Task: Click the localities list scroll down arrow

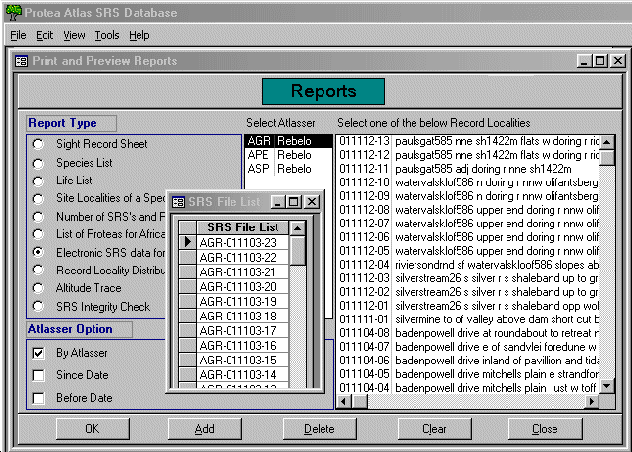Action: tap(607, 386)
